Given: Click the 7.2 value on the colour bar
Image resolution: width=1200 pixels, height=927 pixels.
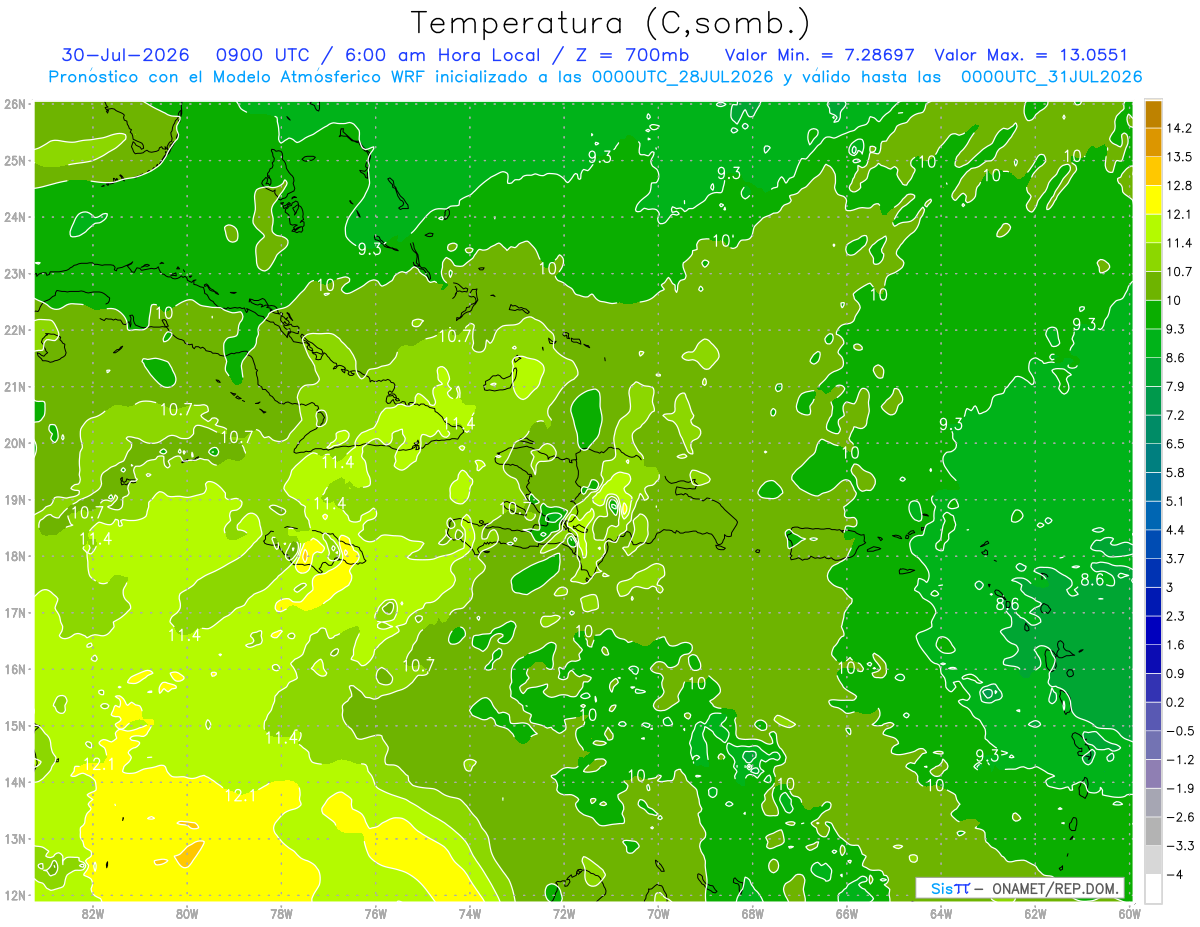Looking at the screenshot, I should click(x=1175, y=415).
